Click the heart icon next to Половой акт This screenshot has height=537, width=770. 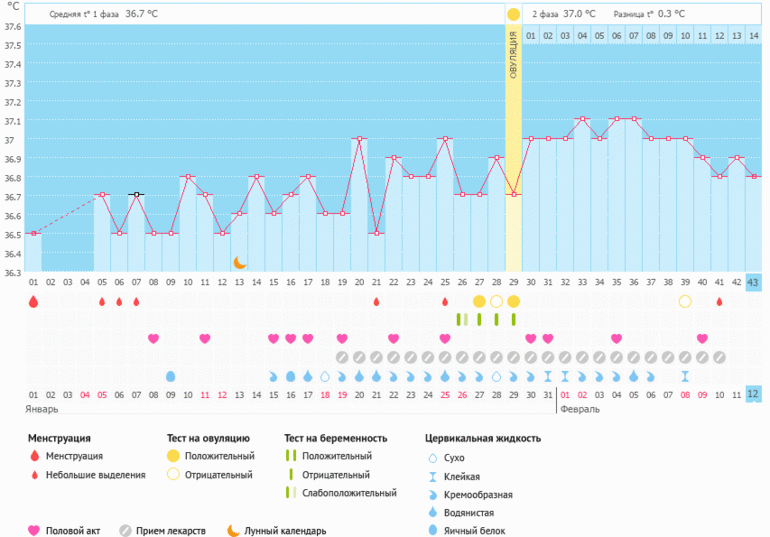[x=34, y=531]
